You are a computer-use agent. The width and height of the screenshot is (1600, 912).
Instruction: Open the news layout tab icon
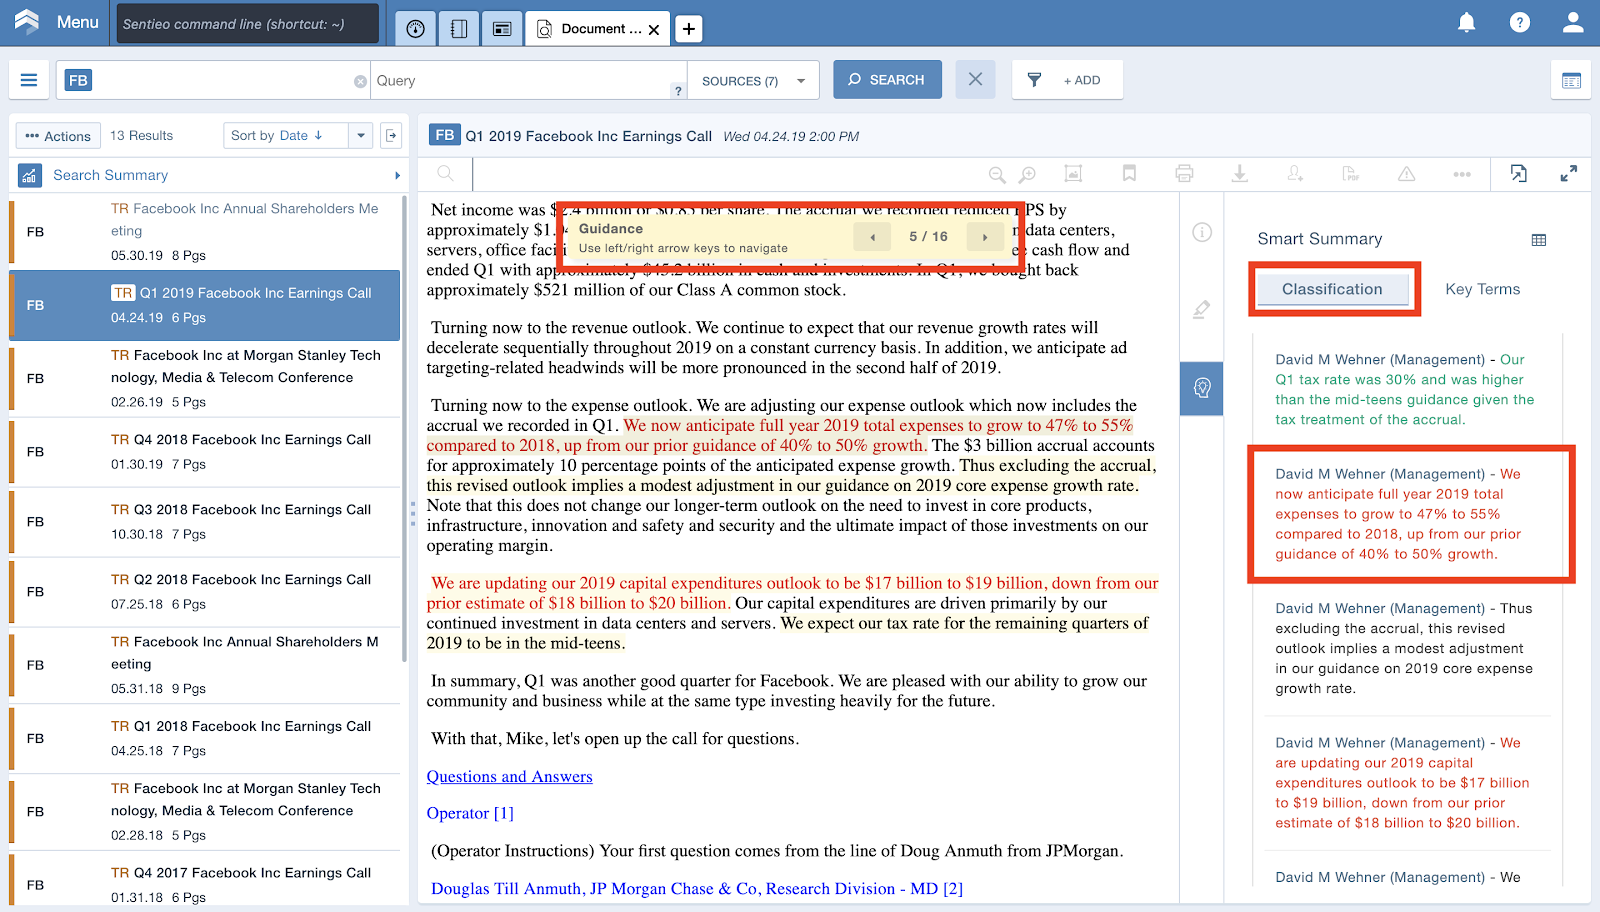(502, 29)
